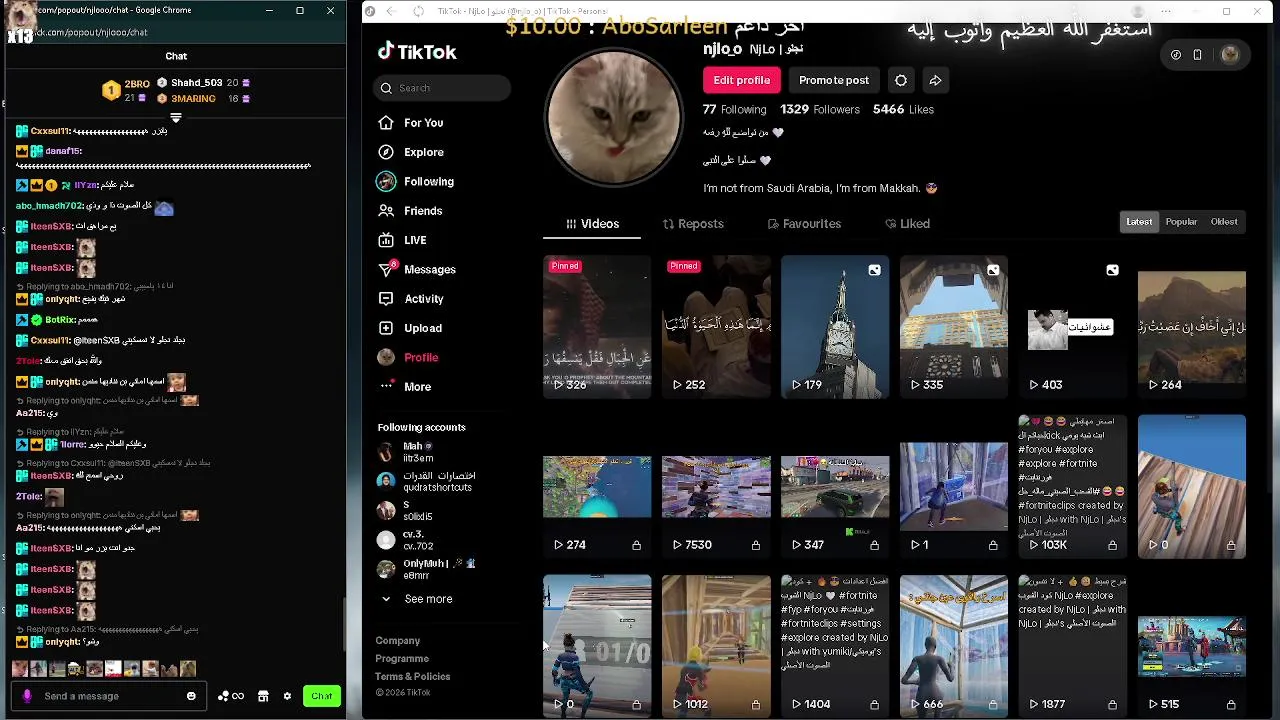The width and height of the screenshot is (1280, 720).
Task: Sort videos by Popular
Action: (x=1181, y=222)
